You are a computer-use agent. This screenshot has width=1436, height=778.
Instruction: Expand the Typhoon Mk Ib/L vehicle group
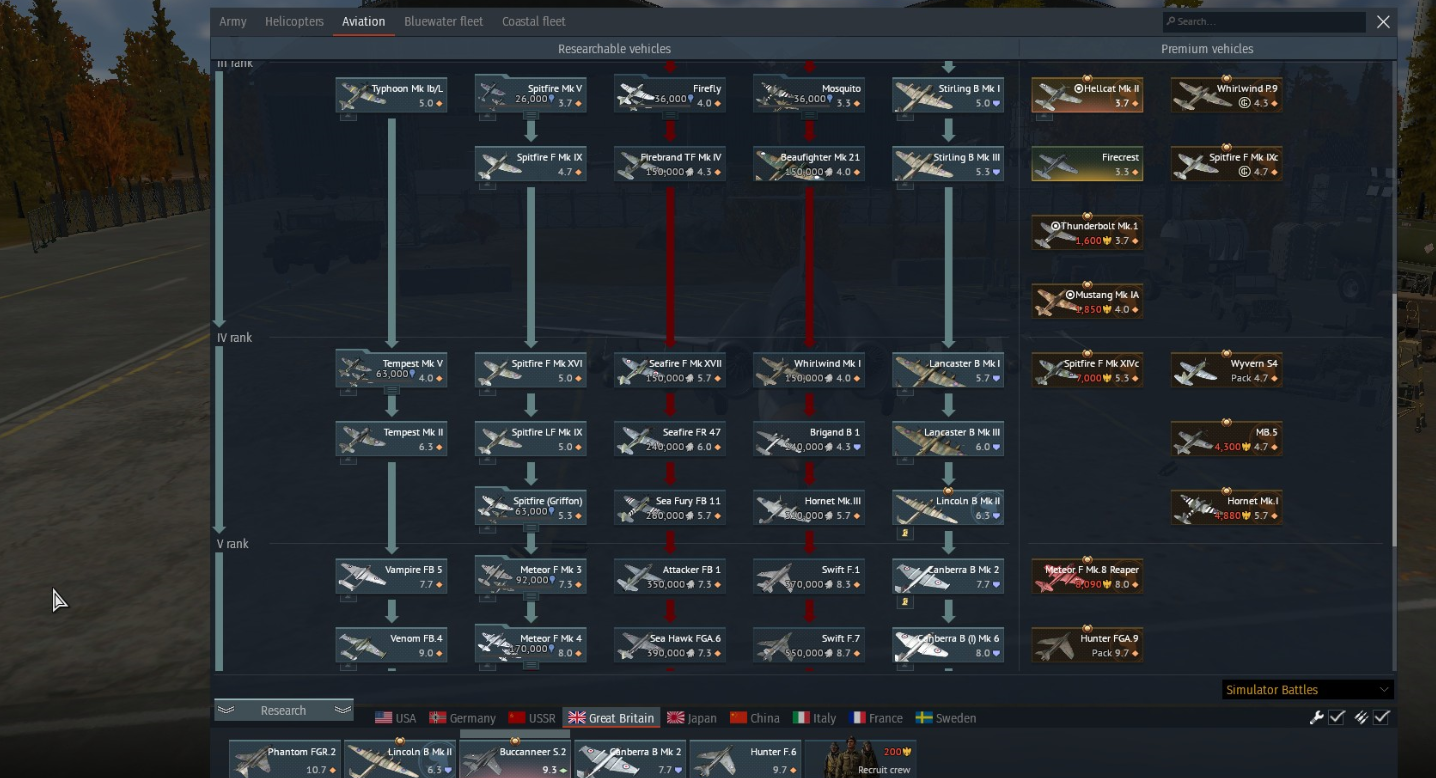click(391, 96)
